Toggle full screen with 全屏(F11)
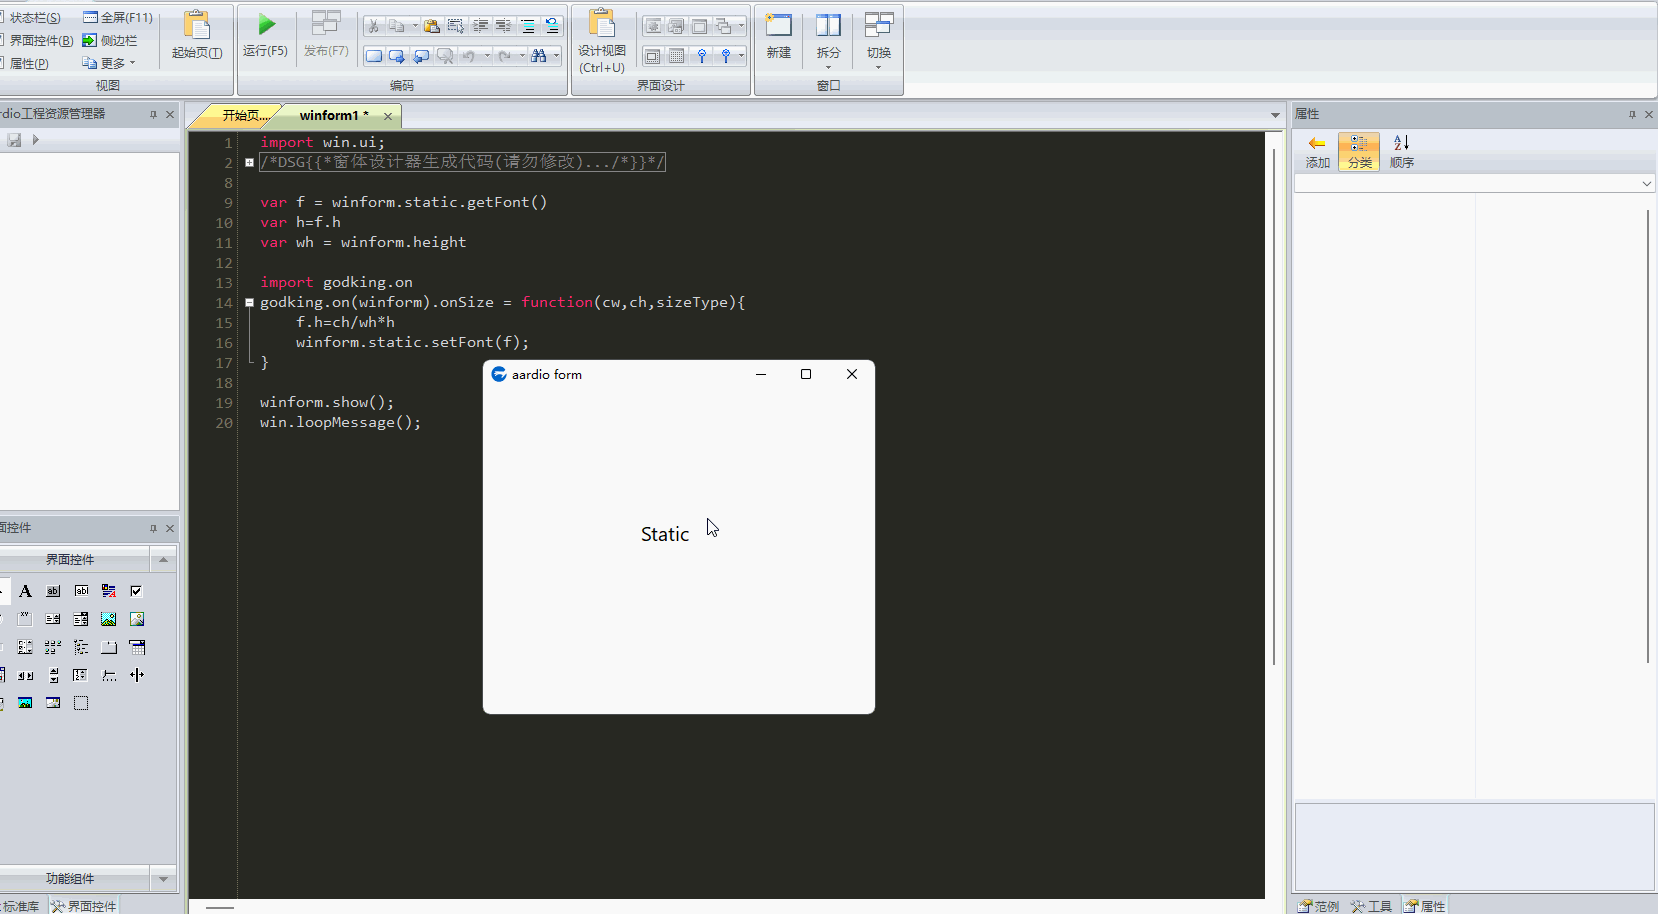The image size is (1658, 914). tap(118, 18)
